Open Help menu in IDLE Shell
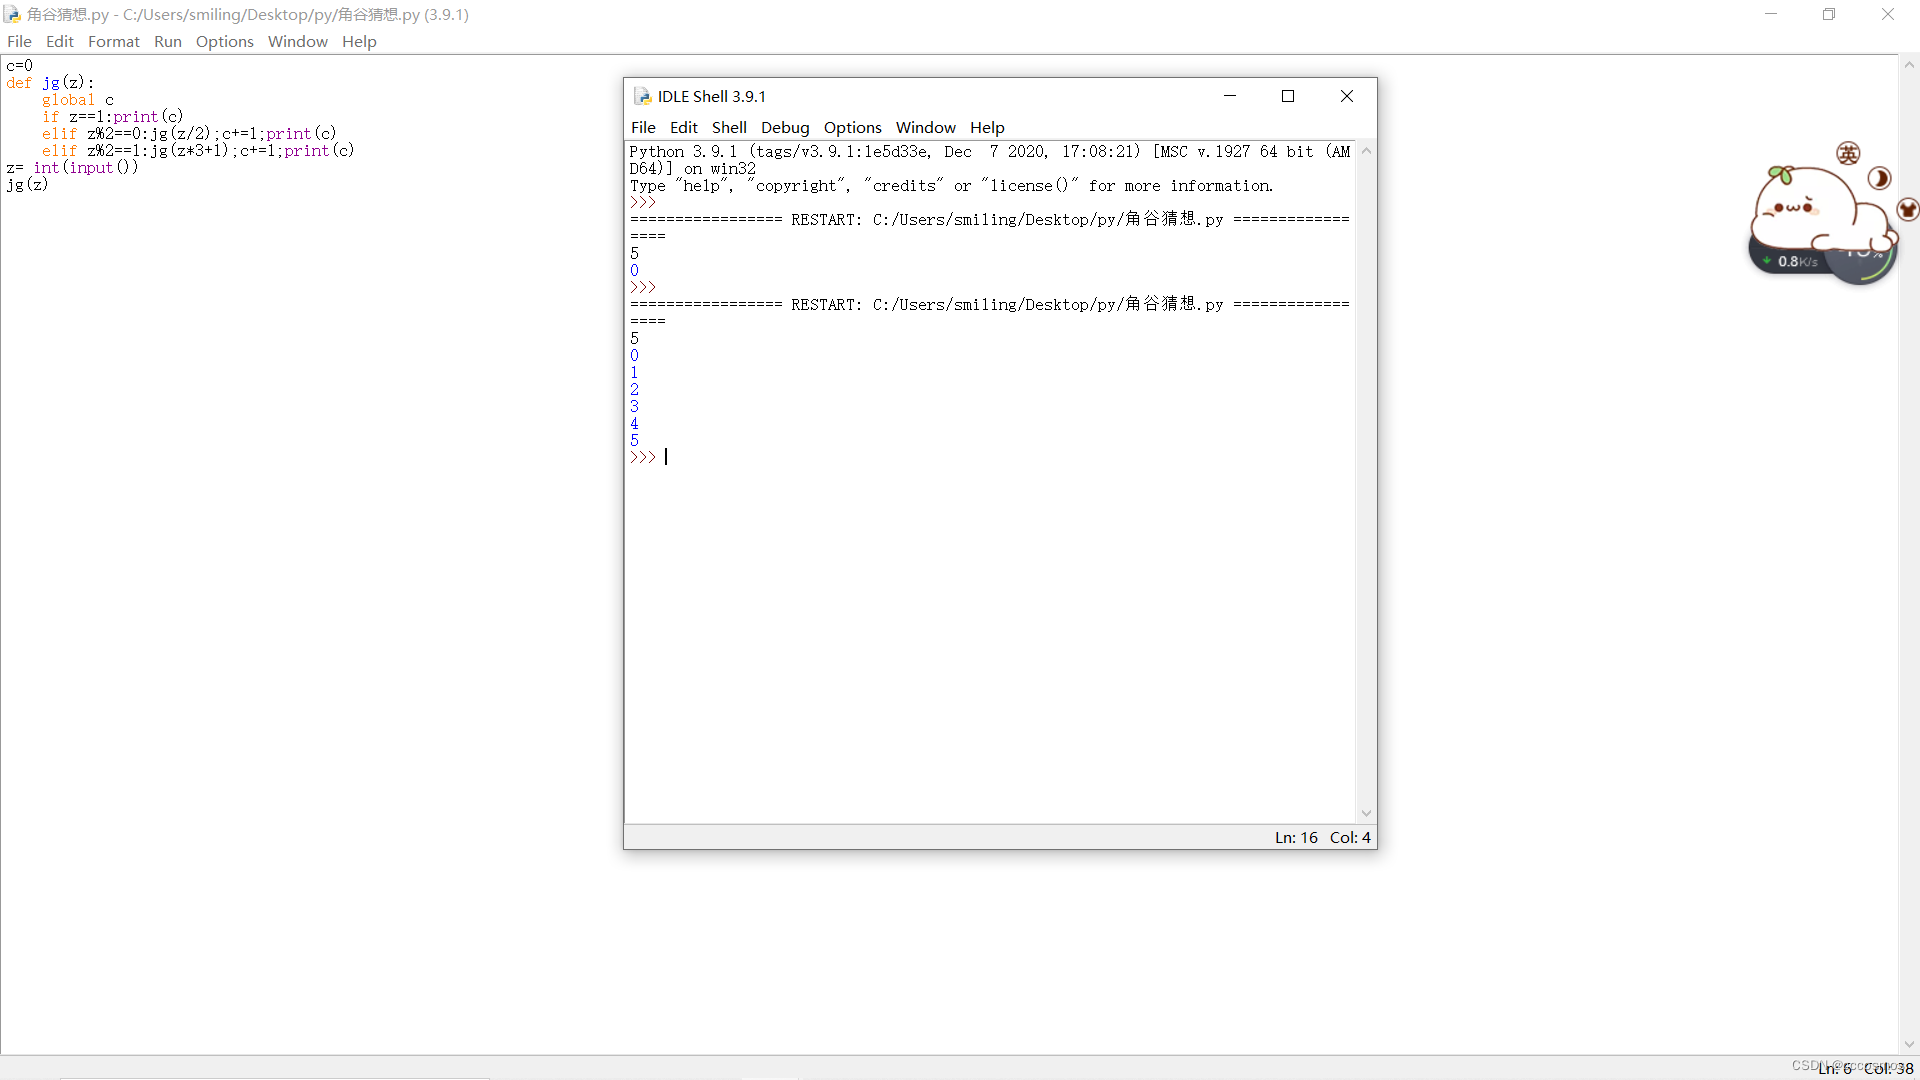The height and width of the screenshot is (1080, 1920). point(987,127)
